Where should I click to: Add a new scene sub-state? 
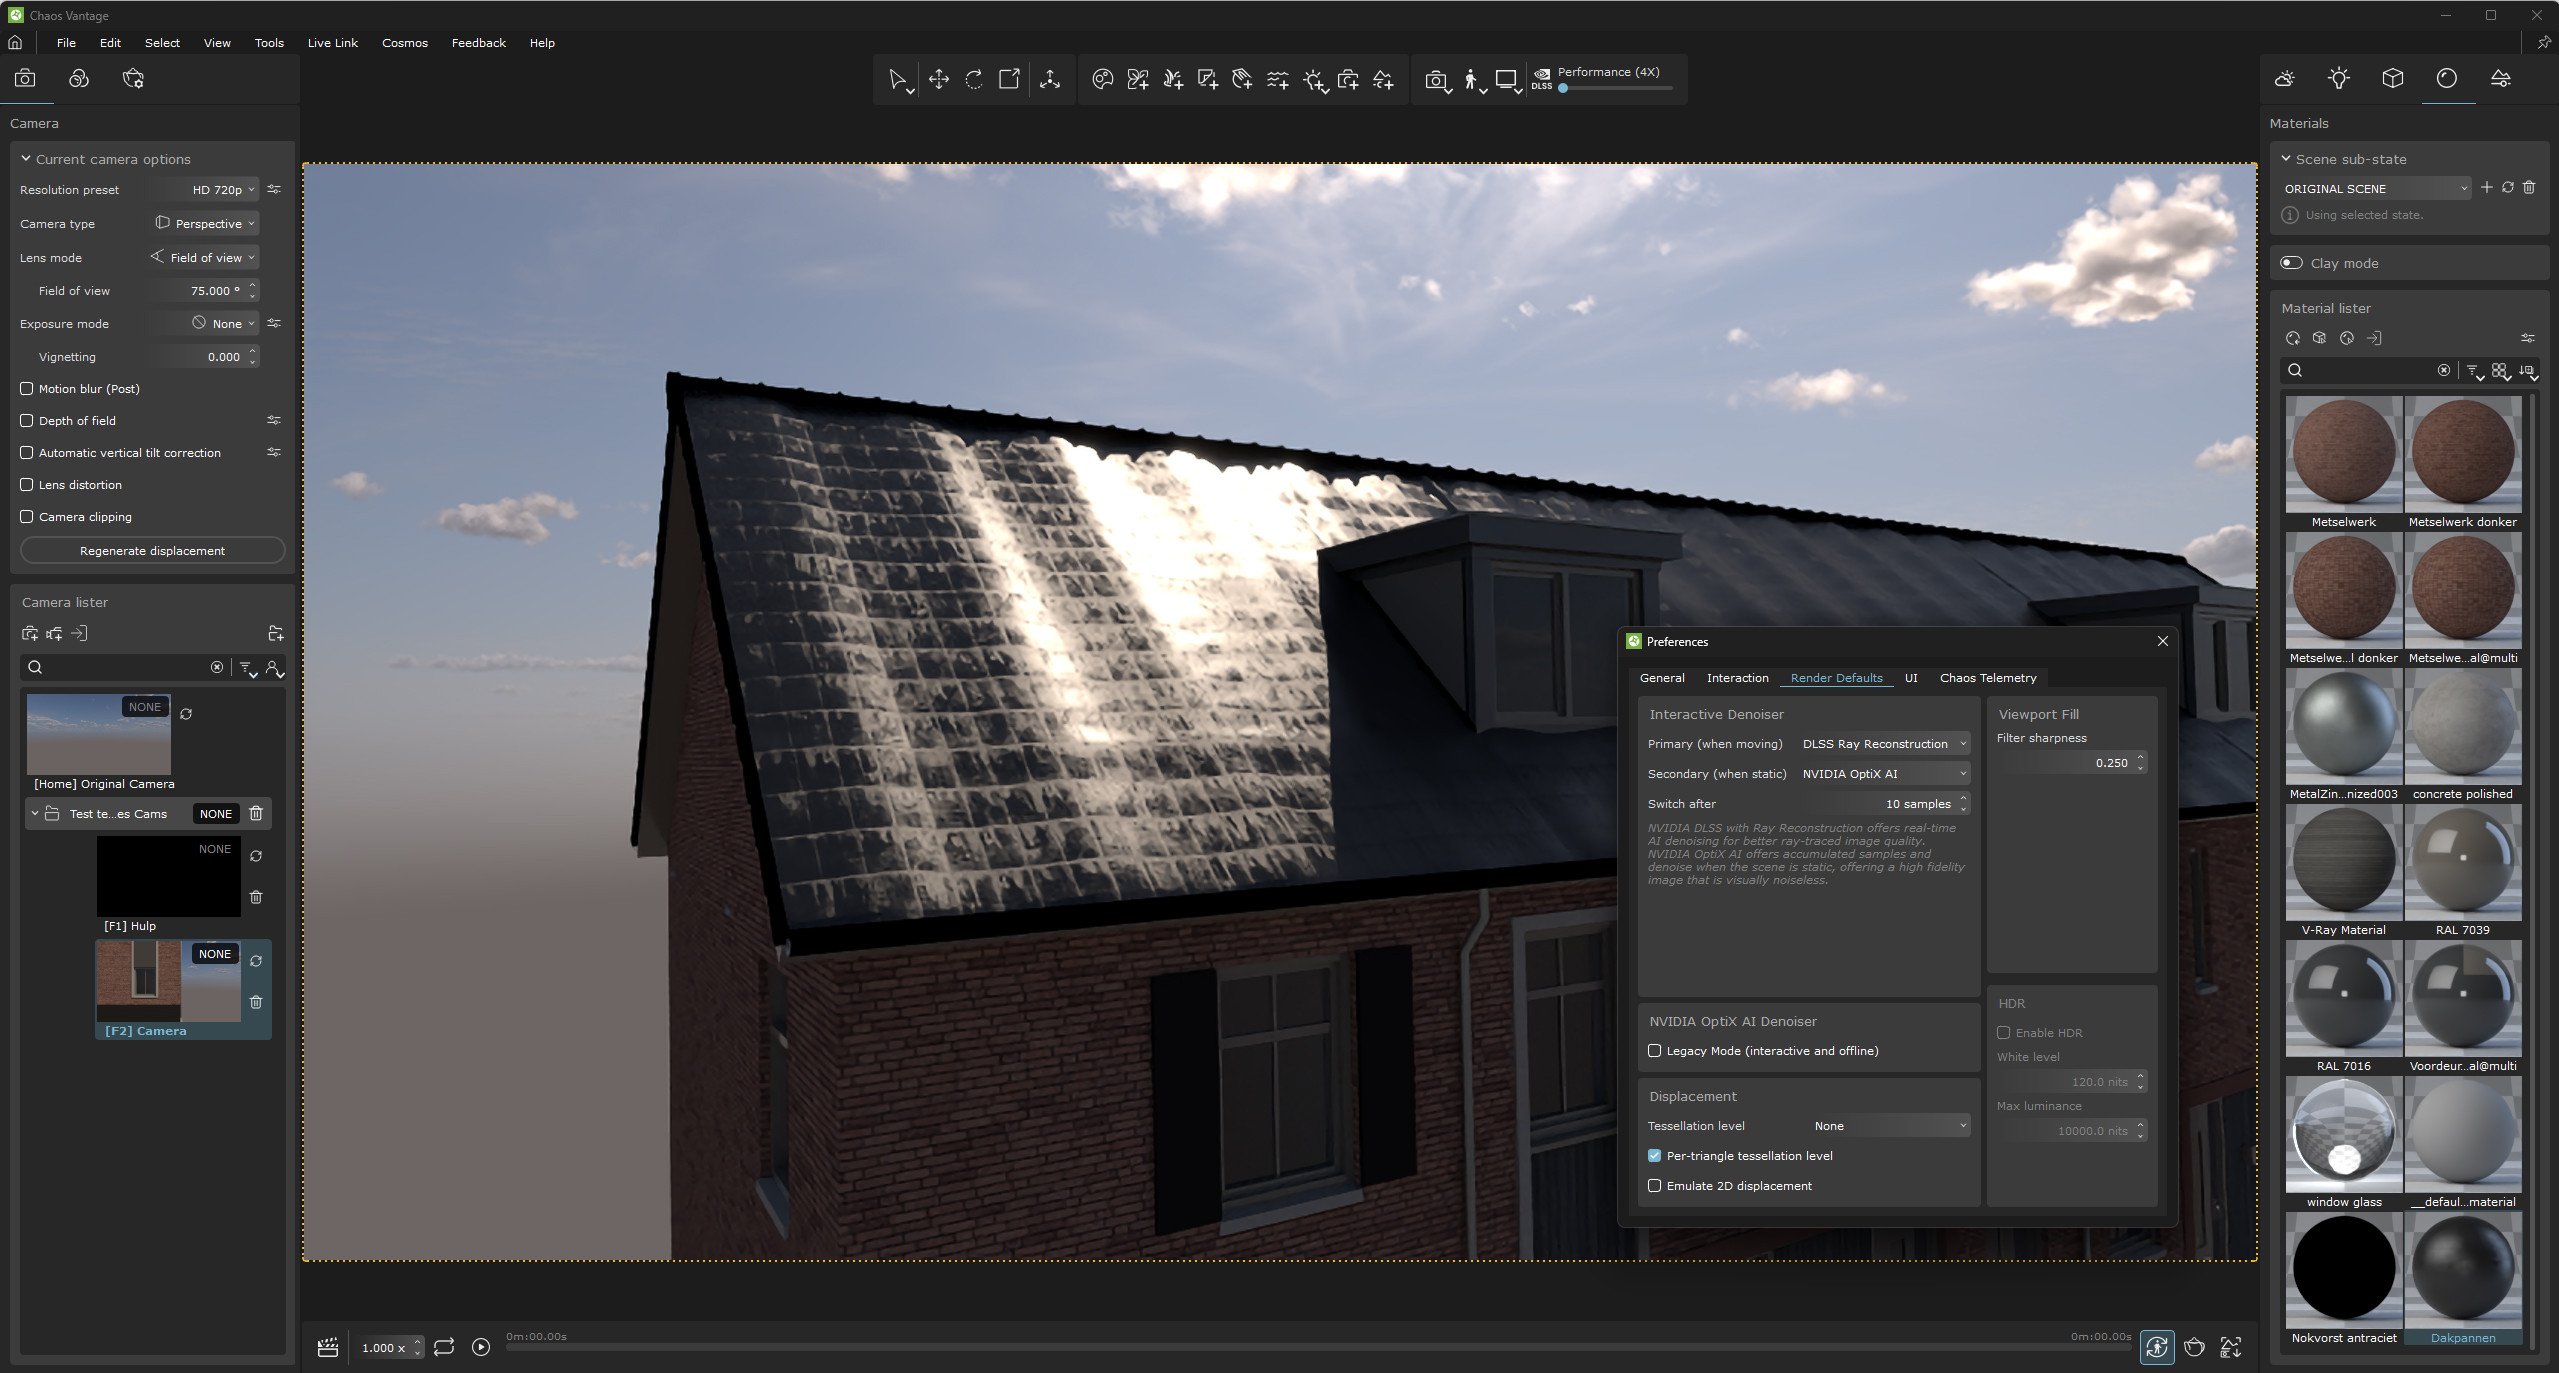coord(2486,188)
